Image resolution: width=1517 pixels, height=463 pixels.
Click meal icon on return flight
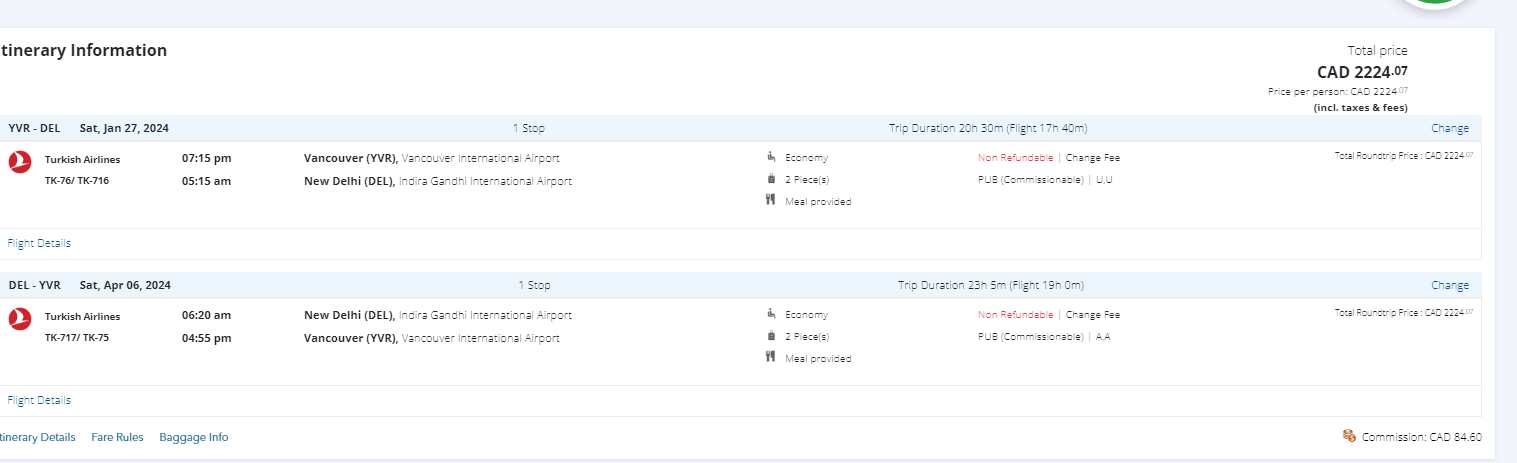[771, 358]
